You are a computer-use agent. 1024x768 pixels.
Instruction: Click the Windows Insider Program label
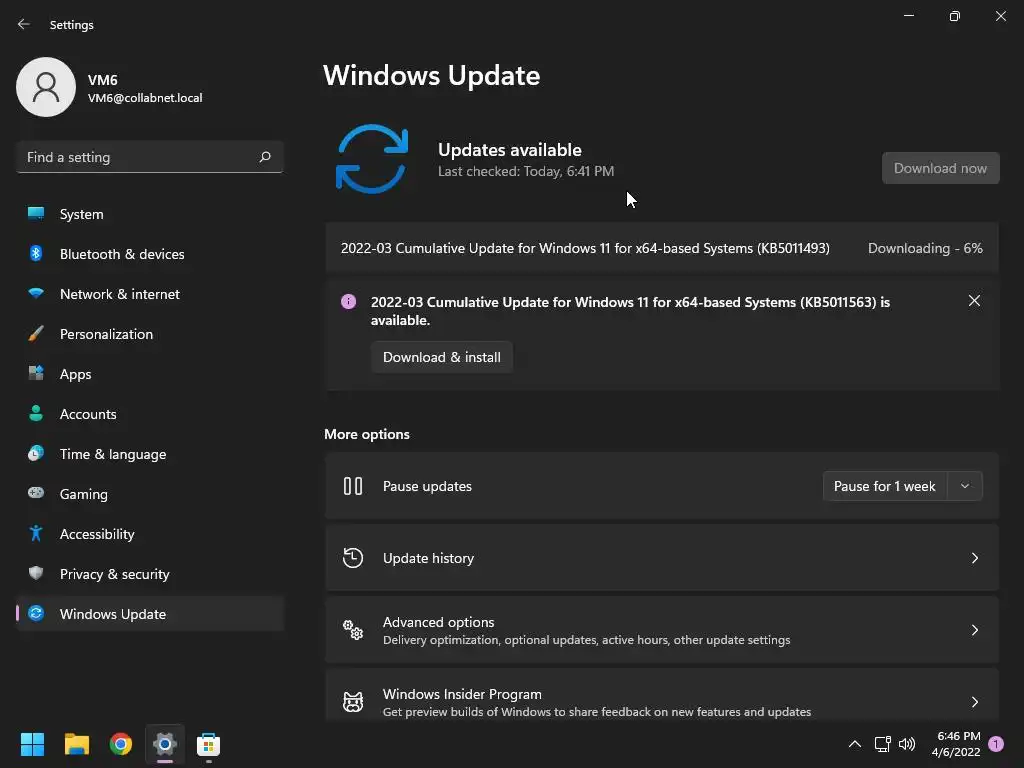point(462,694)
